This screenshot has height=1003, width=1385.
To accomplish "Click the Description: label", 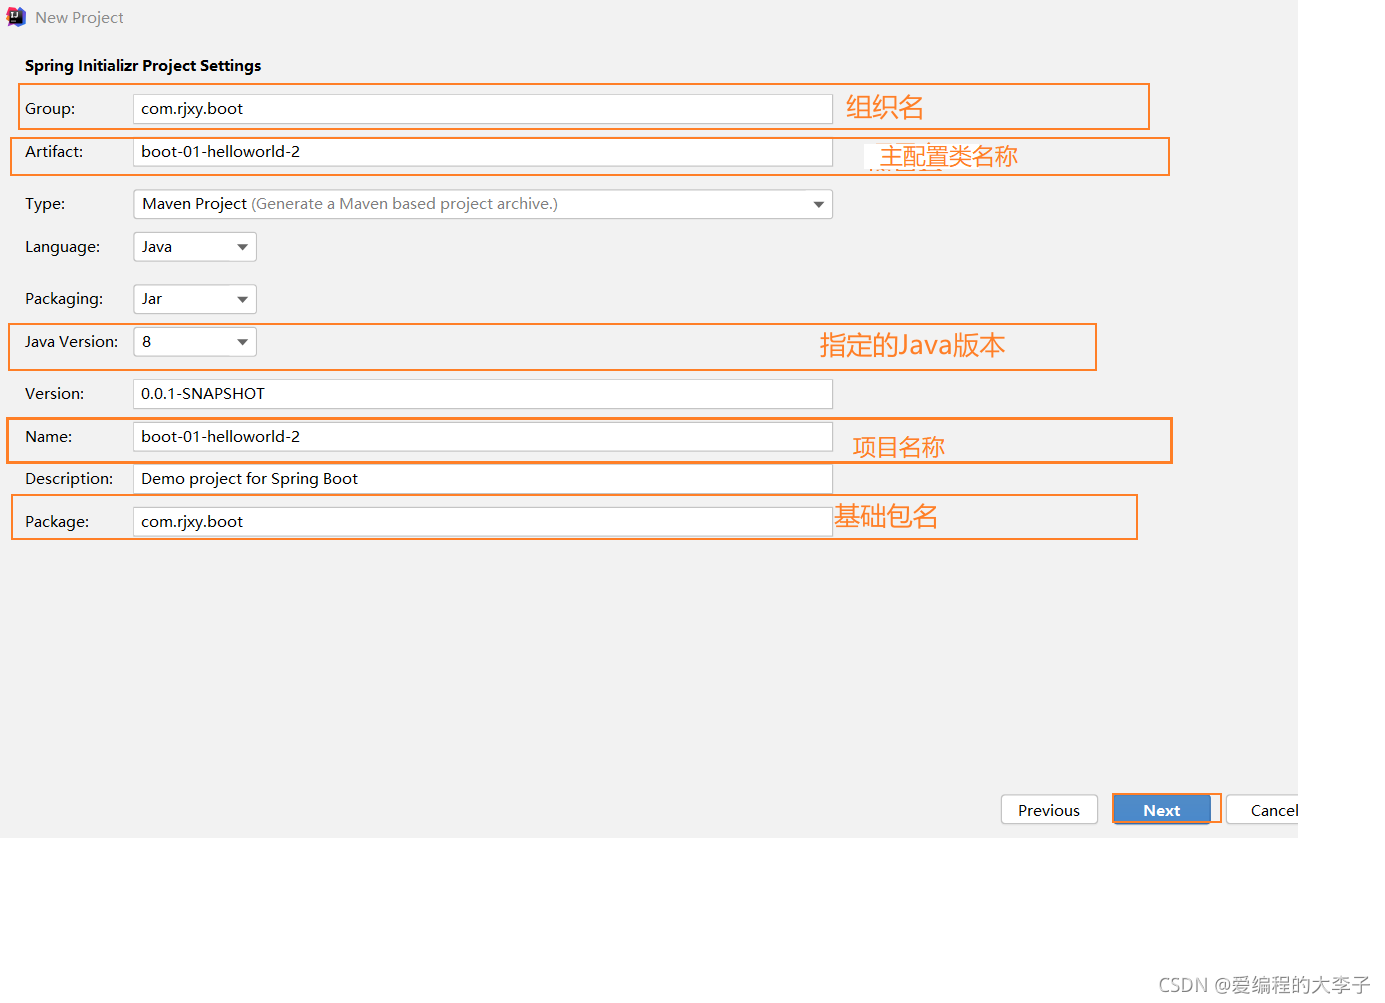I will (x=69, y=479).
